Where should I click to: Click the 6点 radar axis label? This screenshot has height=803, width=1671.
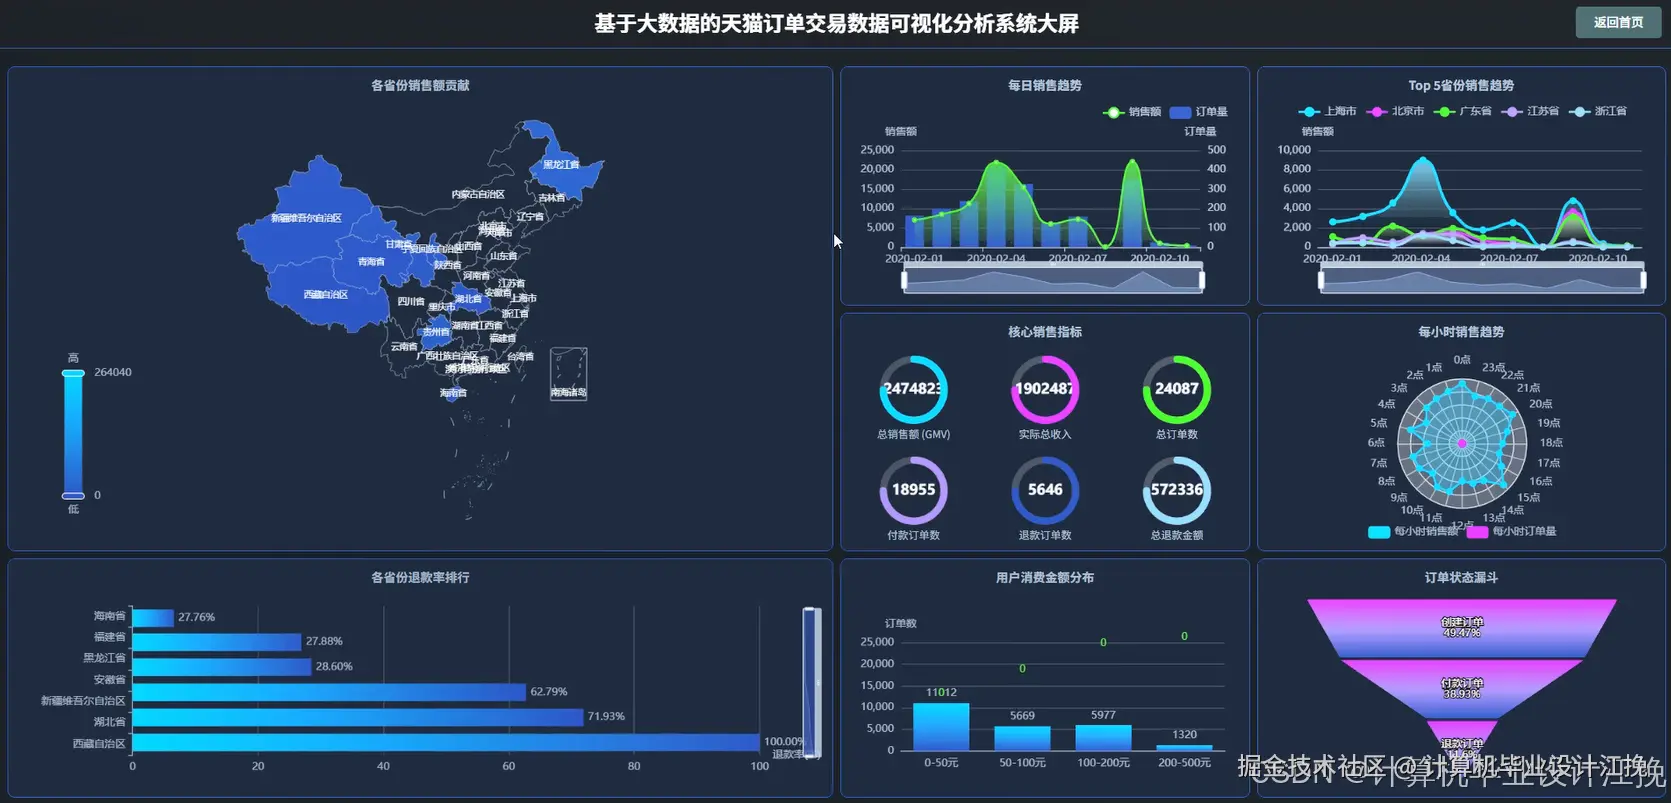click(x=1376, y=442)
